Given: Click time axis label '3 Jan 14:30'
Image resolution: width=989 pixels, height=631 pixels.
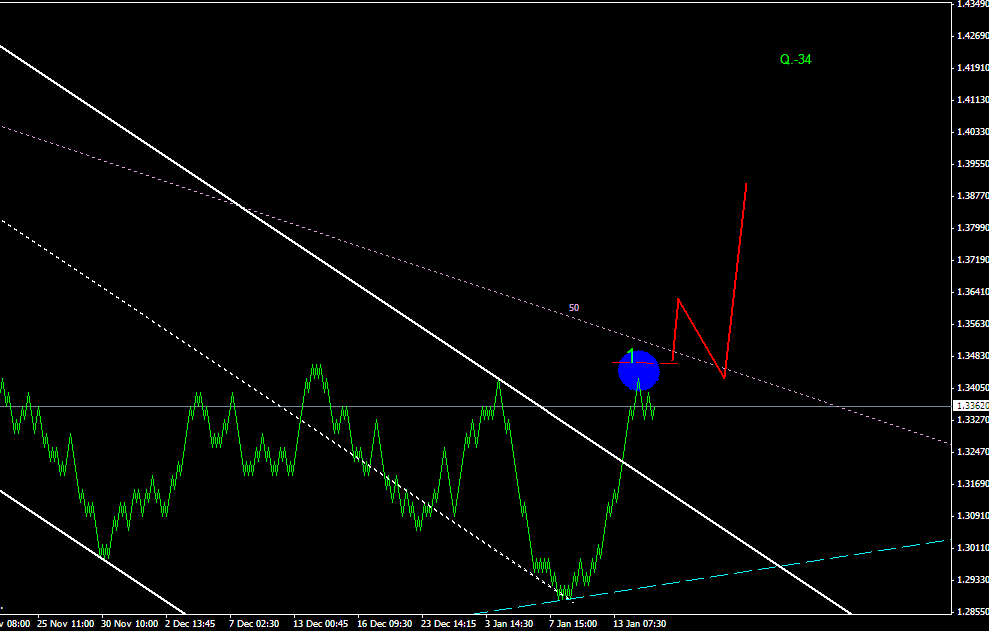Looking at the screenshot, I should click(509, 623).
